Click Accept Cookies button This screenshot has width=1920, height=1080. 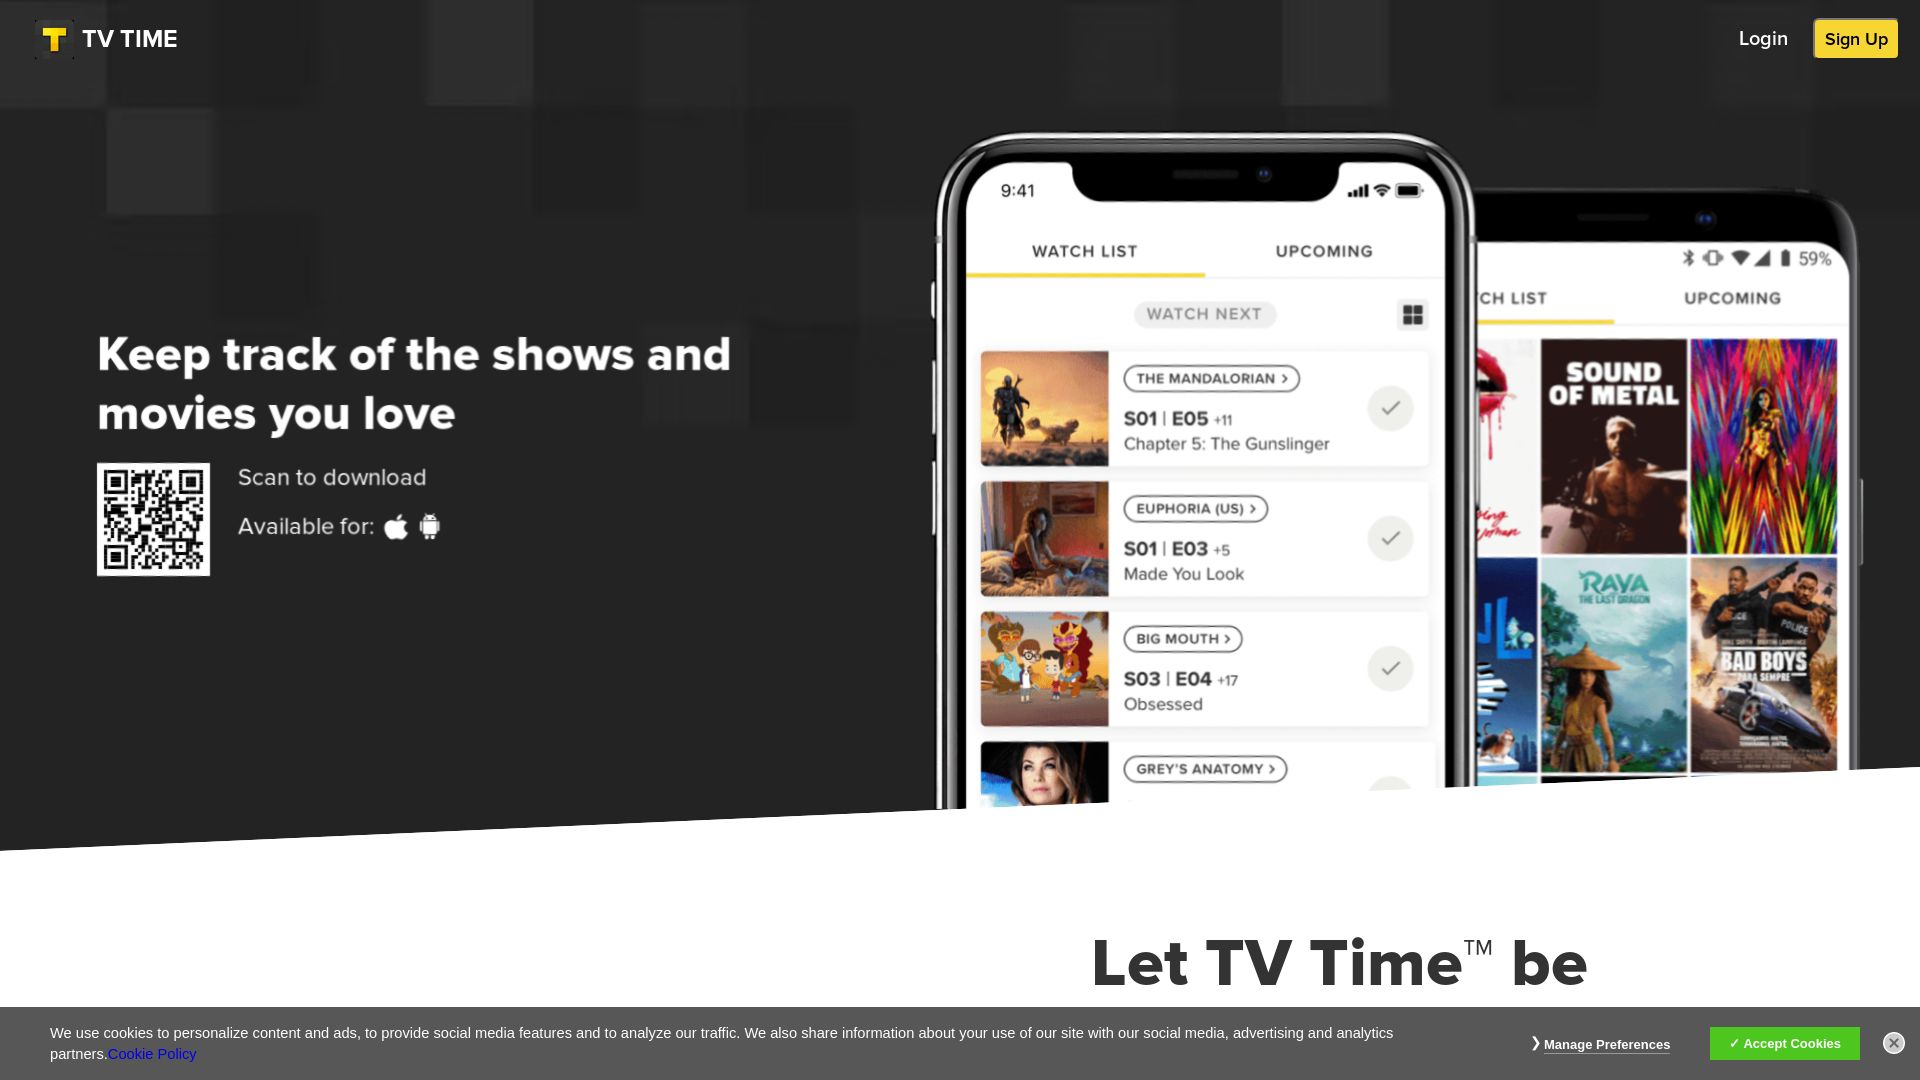(x=1784, y=1043)
